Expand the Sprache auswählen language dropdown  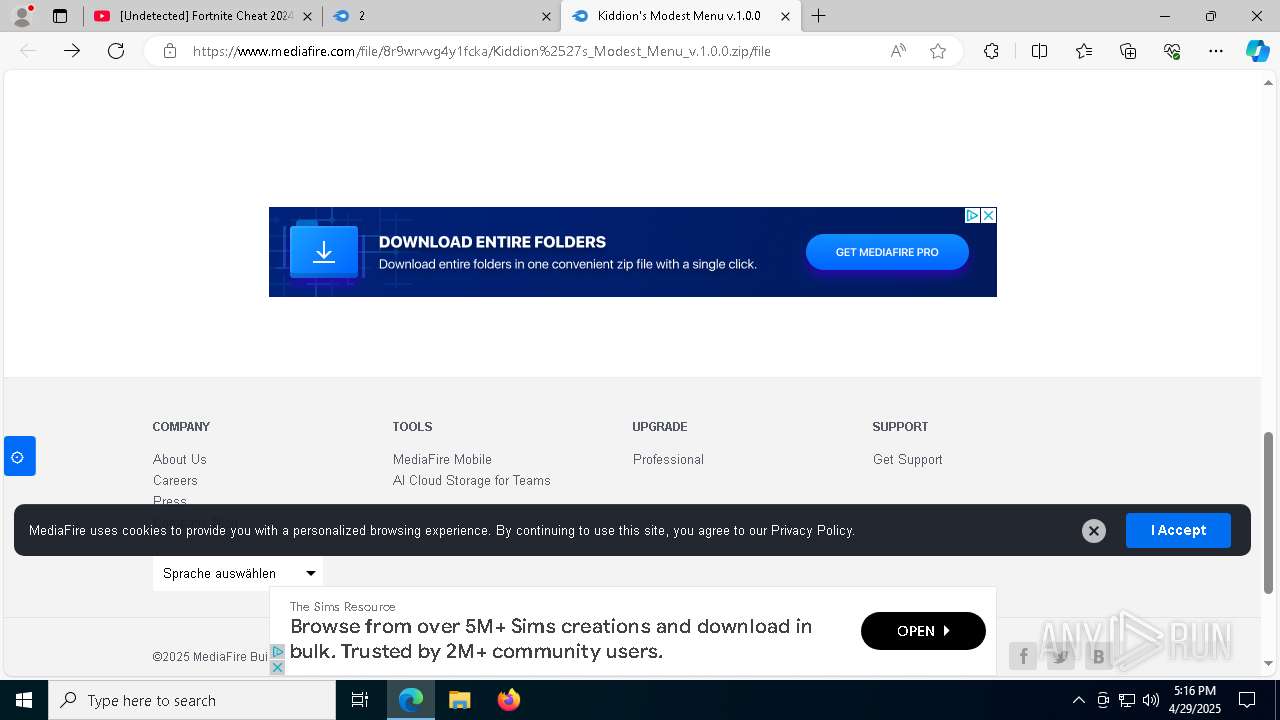tap(238, 573)
